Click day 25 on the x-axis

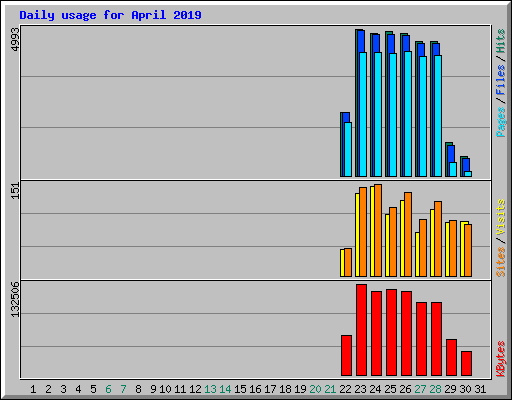click(x=390, y=389)
